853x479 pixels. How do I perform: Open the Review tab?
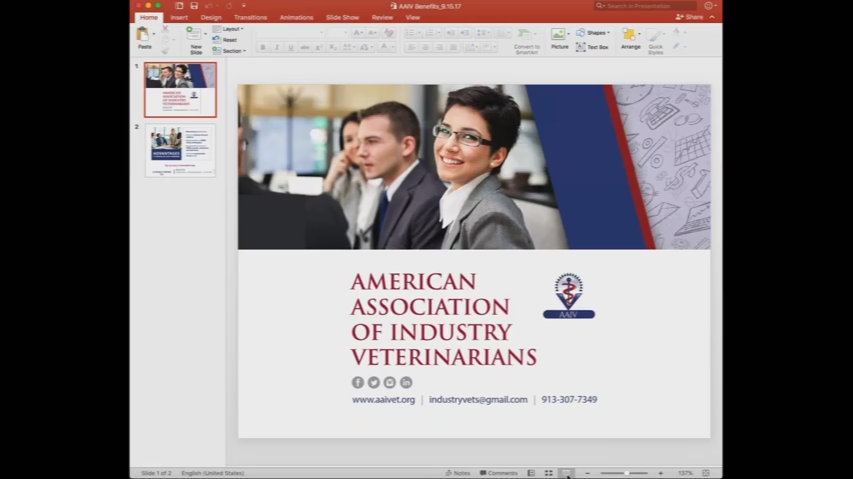pos(382,17)
